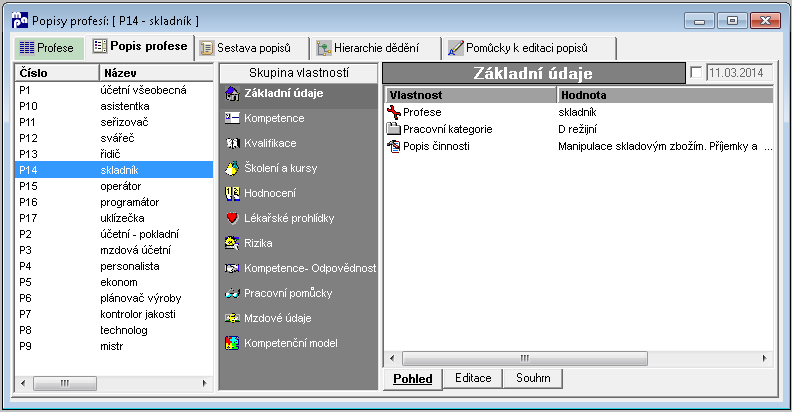
Task: Click the left arrow of properties scrollbar
Action: (x=392, y=358)
